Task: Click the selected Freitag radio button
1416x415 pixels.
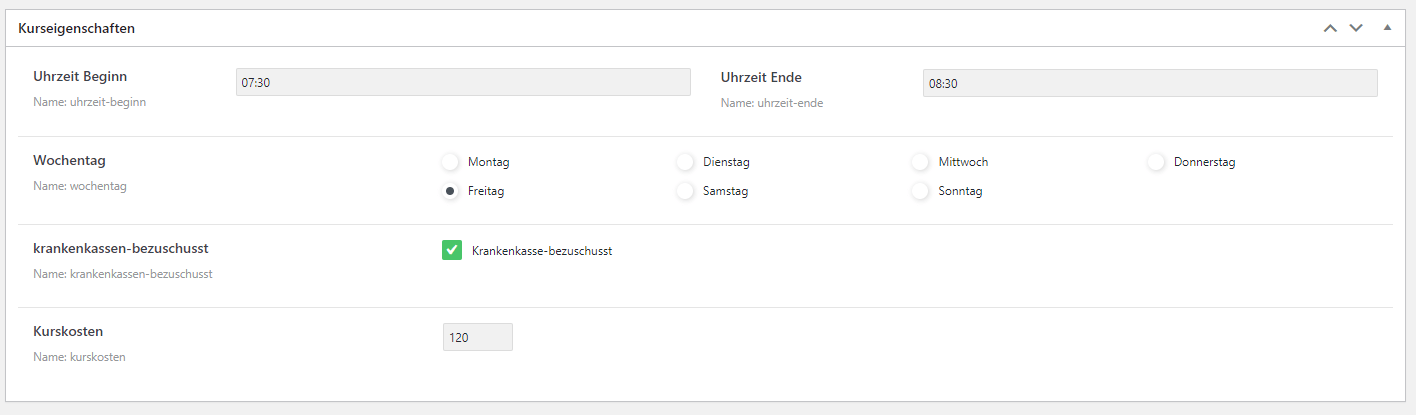Action: pyautogui.click(x=450, y=191)
